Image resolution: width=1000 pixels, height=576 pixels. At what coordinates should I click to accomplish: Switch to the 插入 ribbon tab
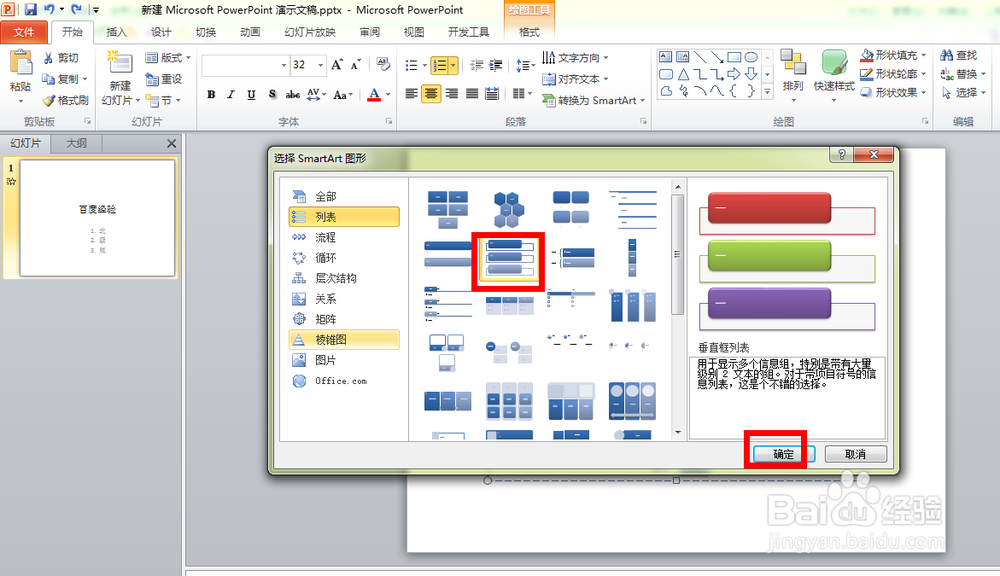117,31
